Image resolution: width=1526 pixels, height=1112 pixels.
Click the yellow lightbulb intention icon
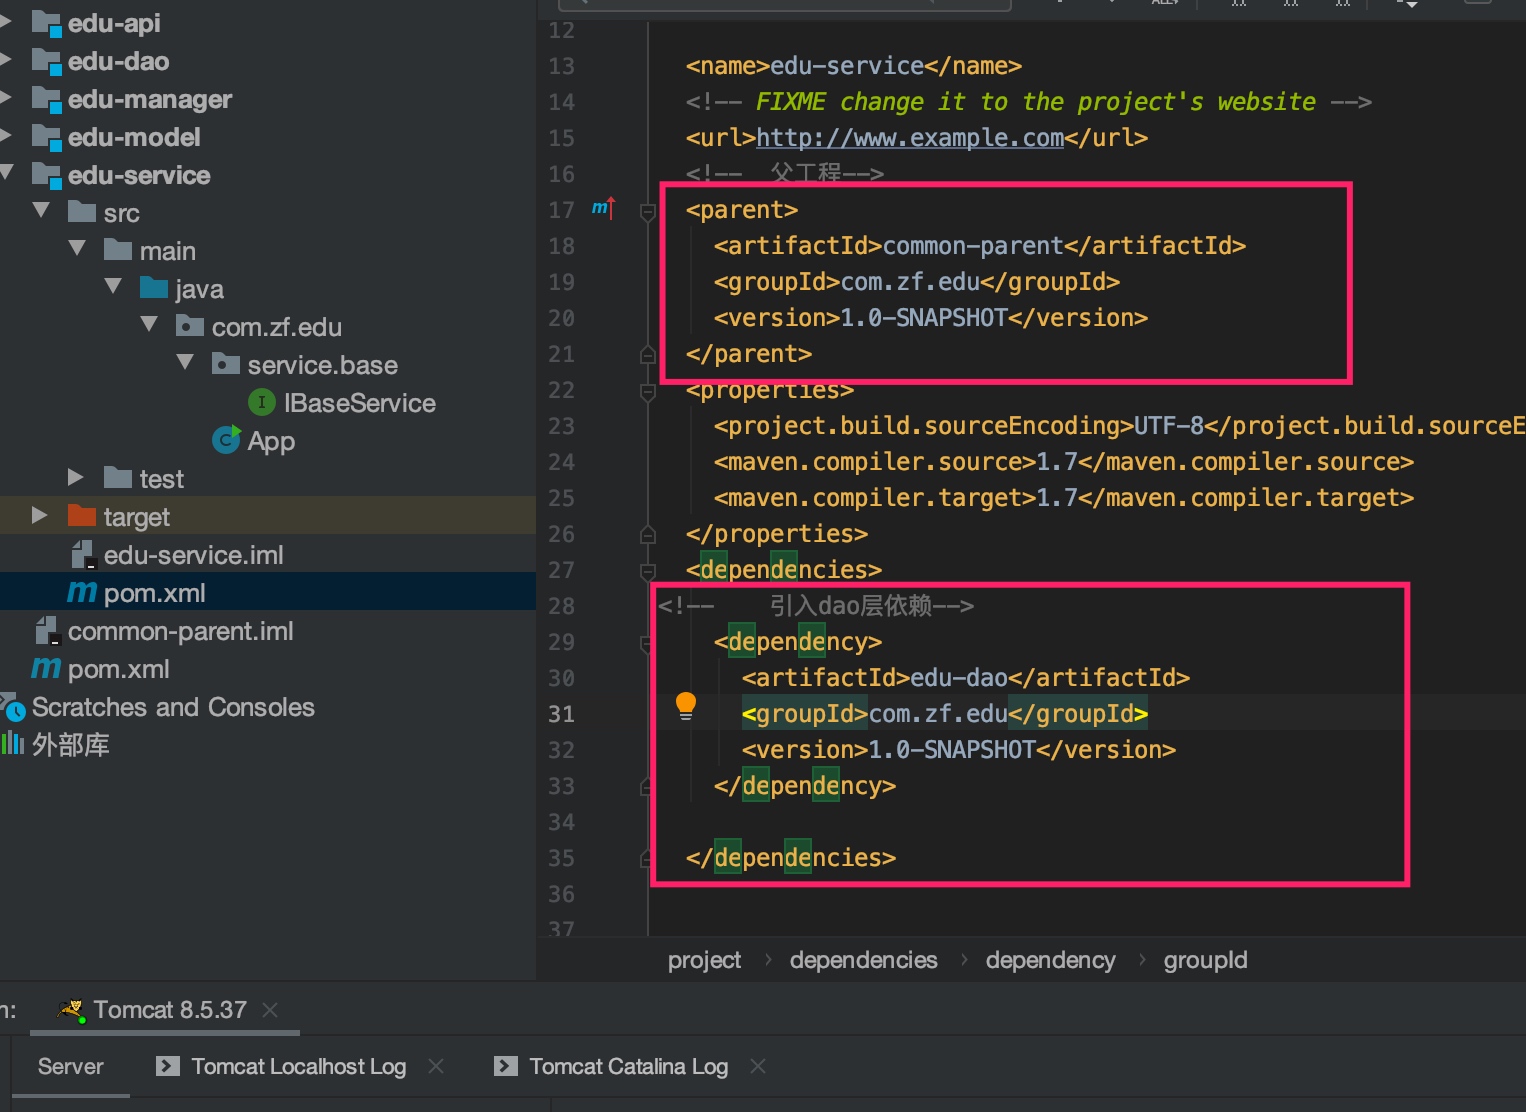685,706
